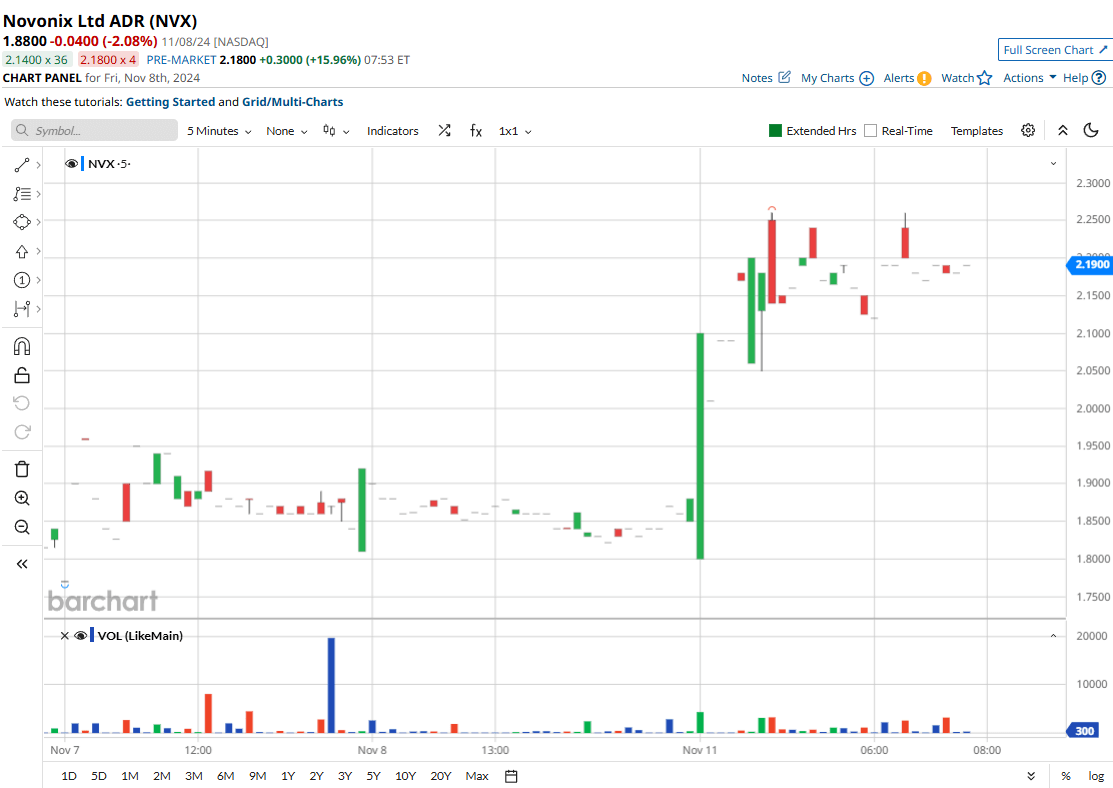Click the notes edit pencil icon
Viewport: 1113px width, 788px height.
[x=784, y=77]
